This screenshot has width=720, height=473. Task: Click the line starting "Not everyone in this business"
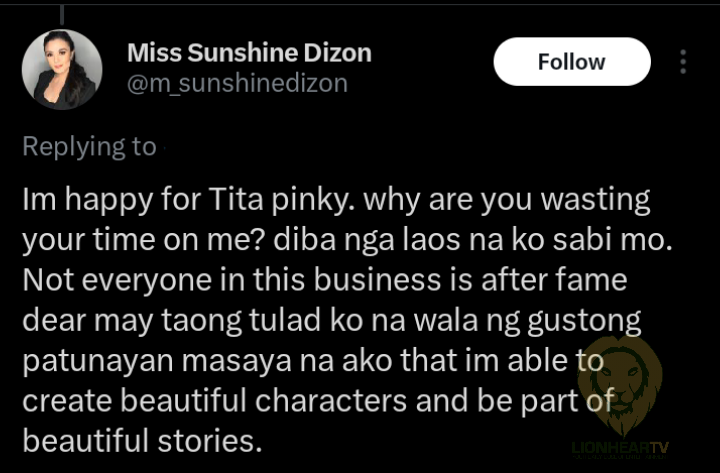(x=324, y=281)
